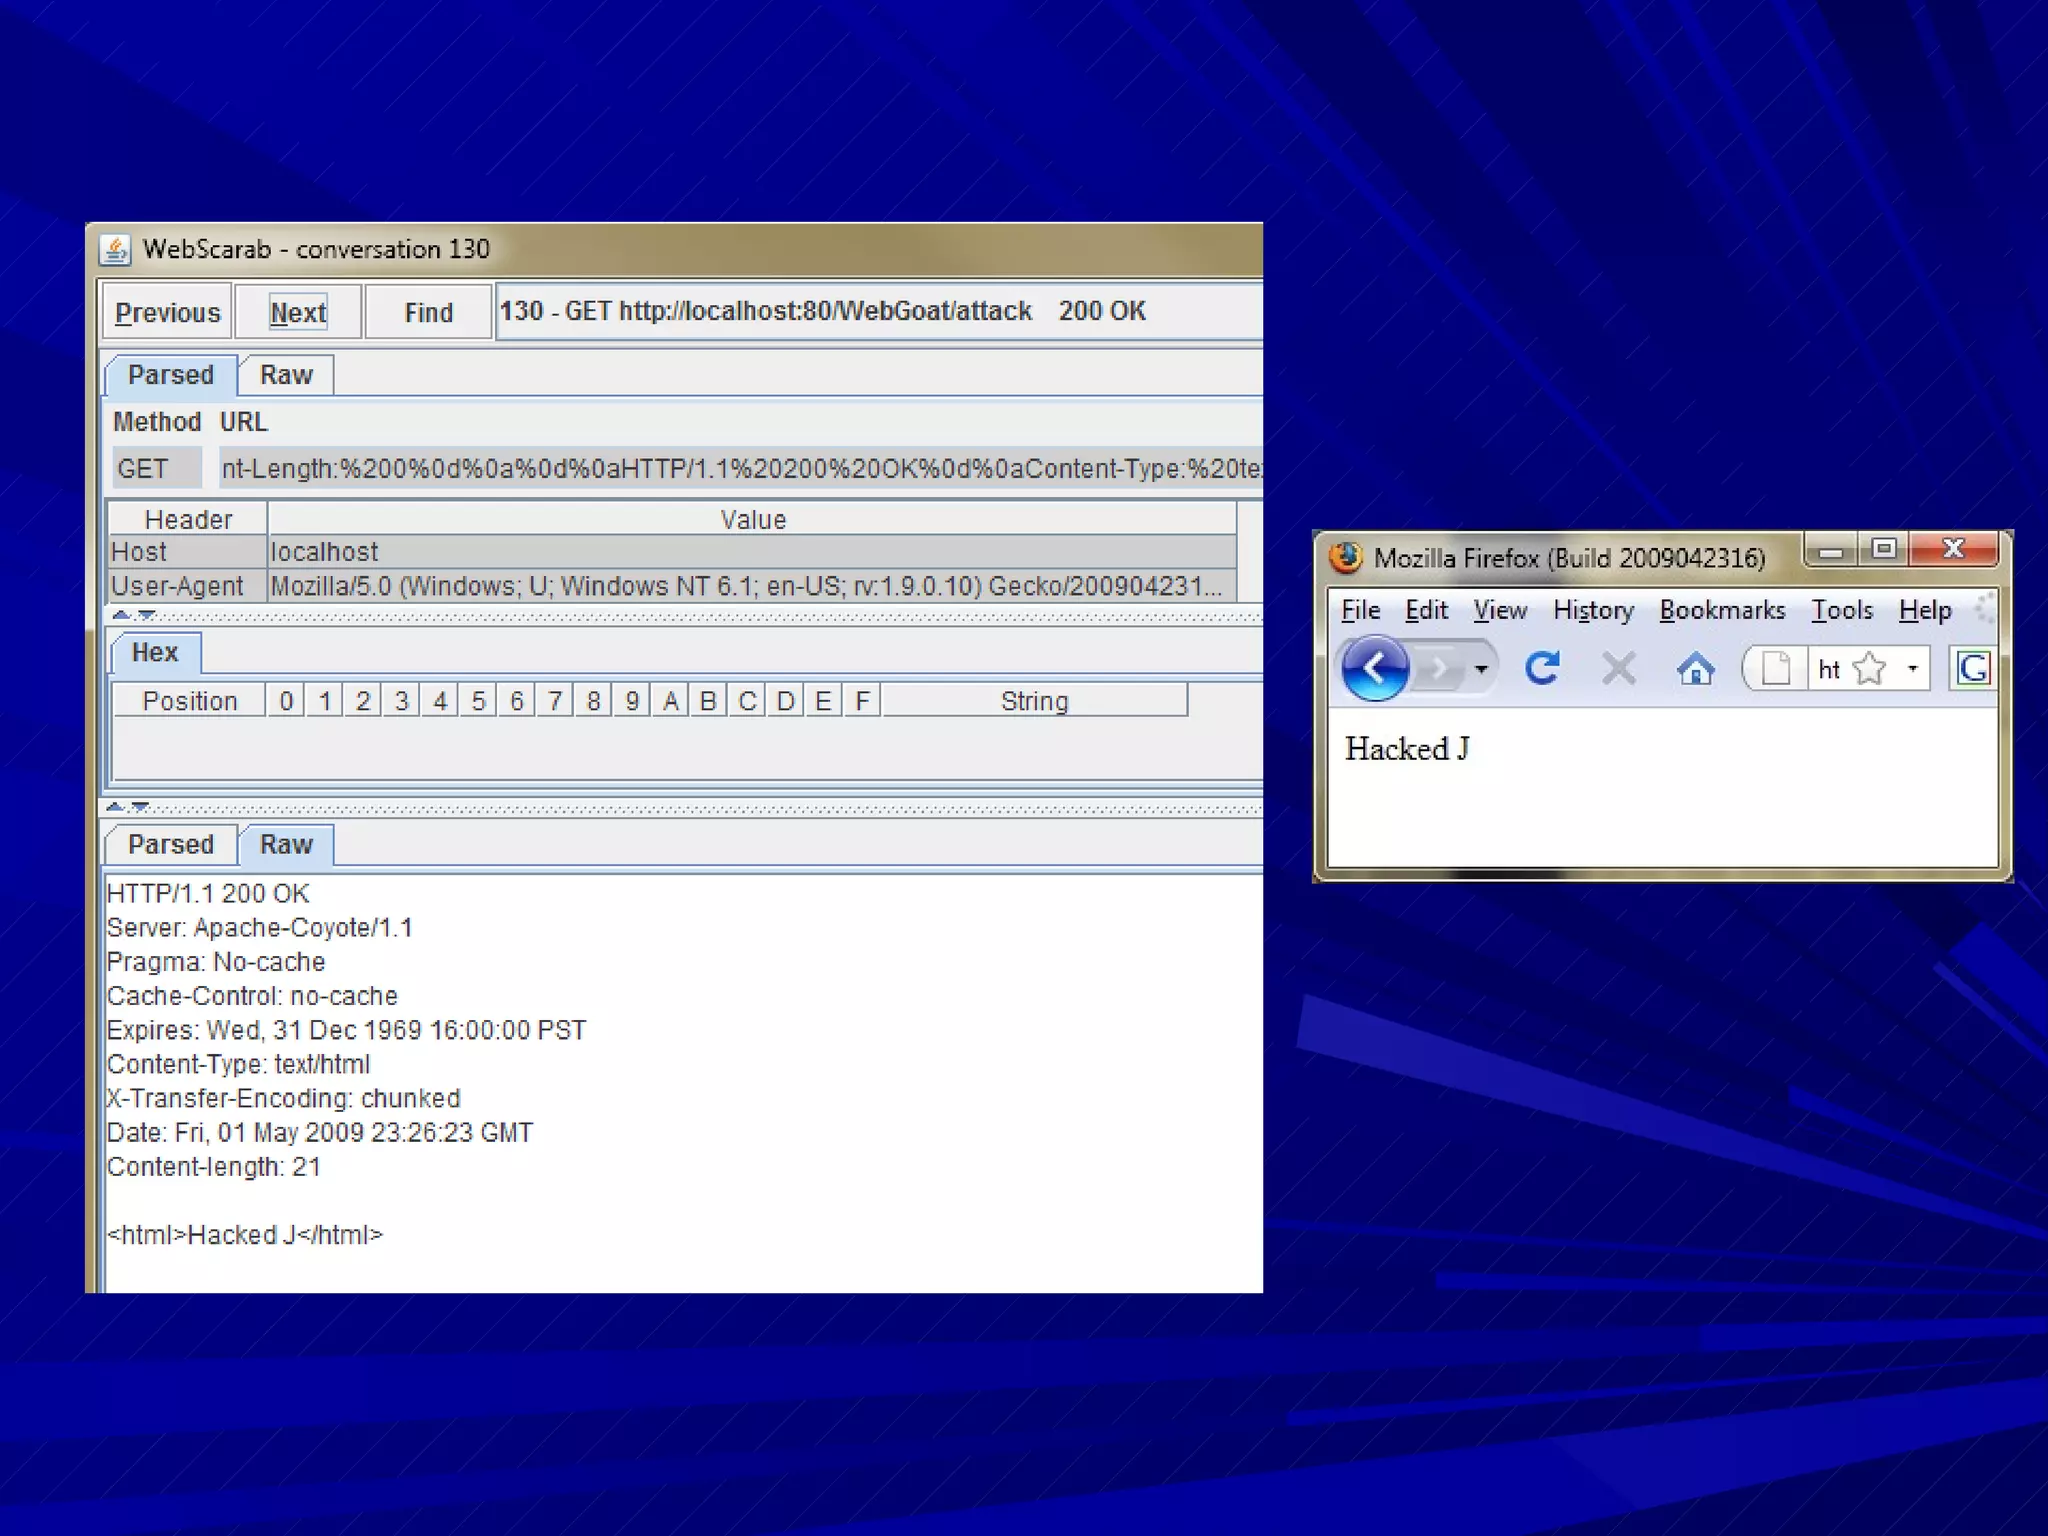Open address bar history dropdown arrow

coord(1913,668)
